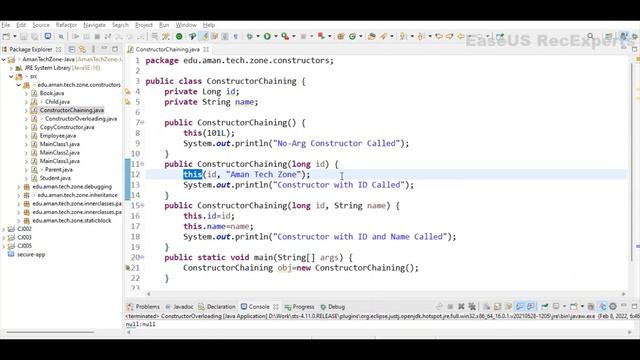Image resolution: width=640 pixels, height=360 pixels.
Task: Expand the edu.aman.tech.zone.debugging package
Action: [19, 187]
